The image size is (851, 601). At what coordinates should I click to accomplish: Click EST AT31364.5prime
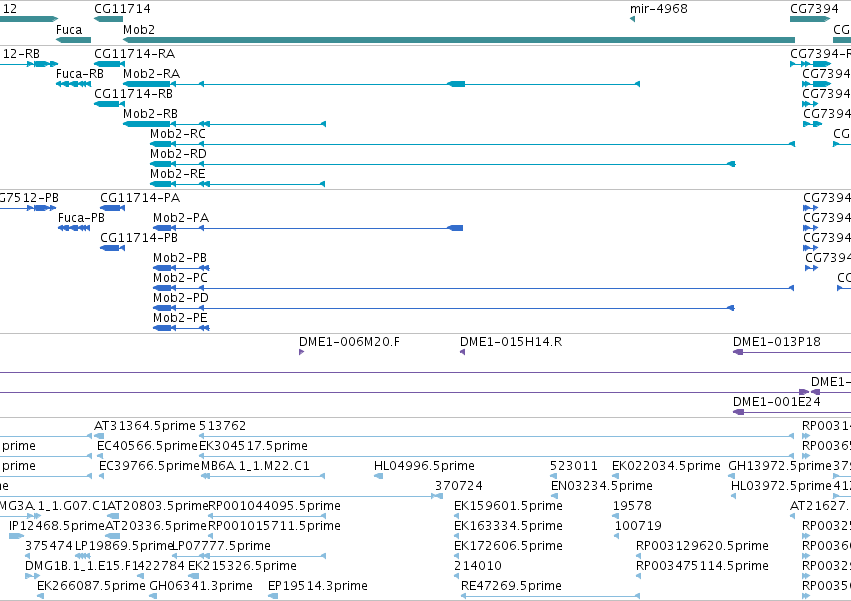pos(99,436)
